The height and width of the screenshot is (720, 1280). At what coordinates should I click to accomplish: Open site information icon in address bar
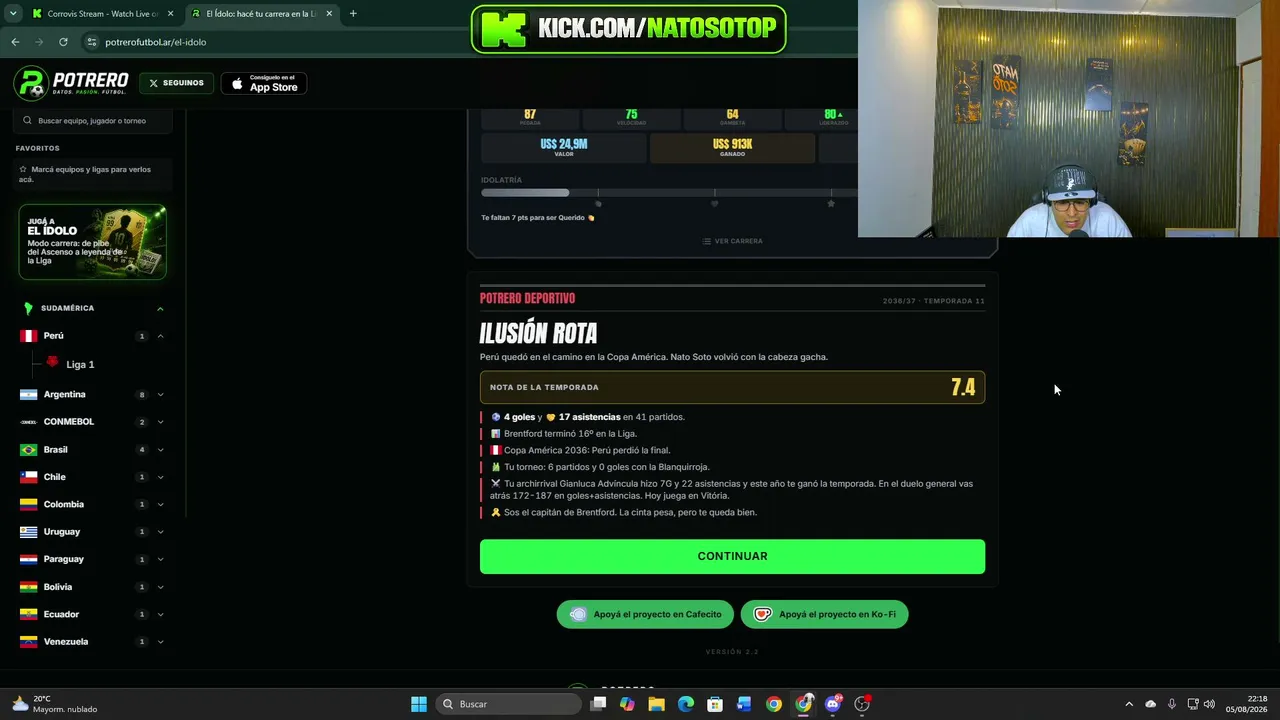92,42
